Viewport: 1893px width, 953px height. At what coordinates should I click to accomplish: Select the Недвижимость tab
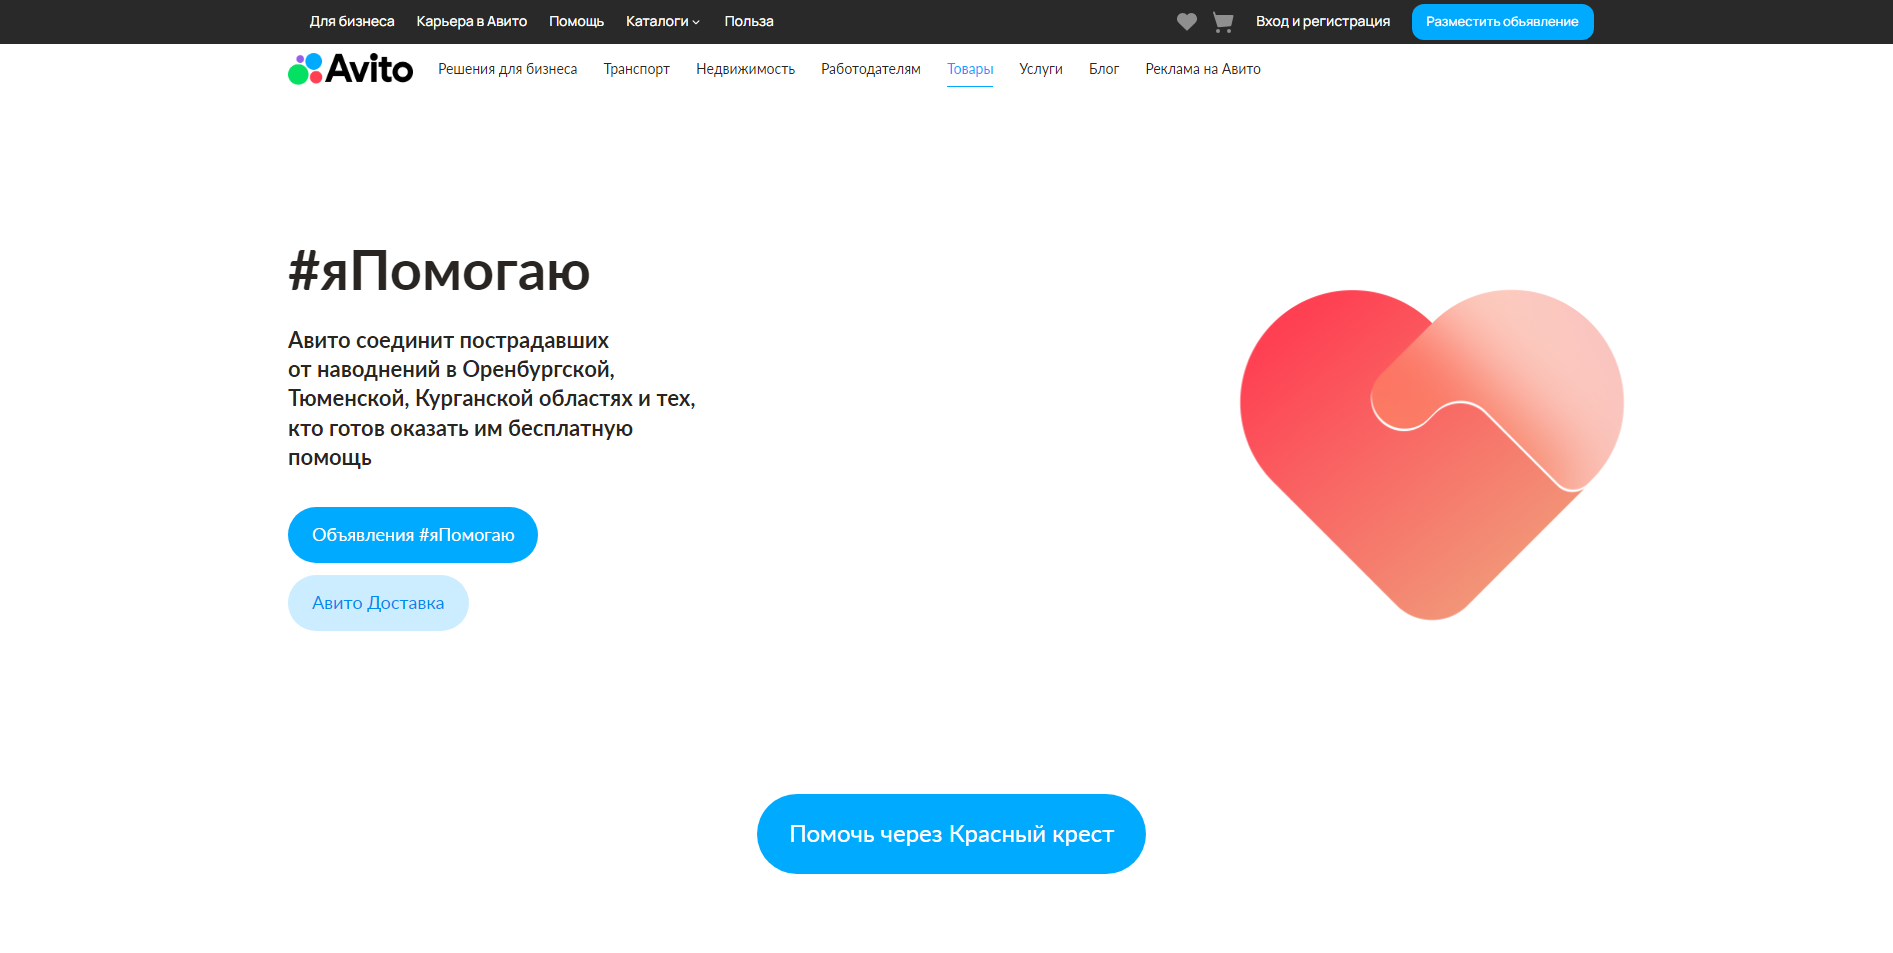click(745, 69)
